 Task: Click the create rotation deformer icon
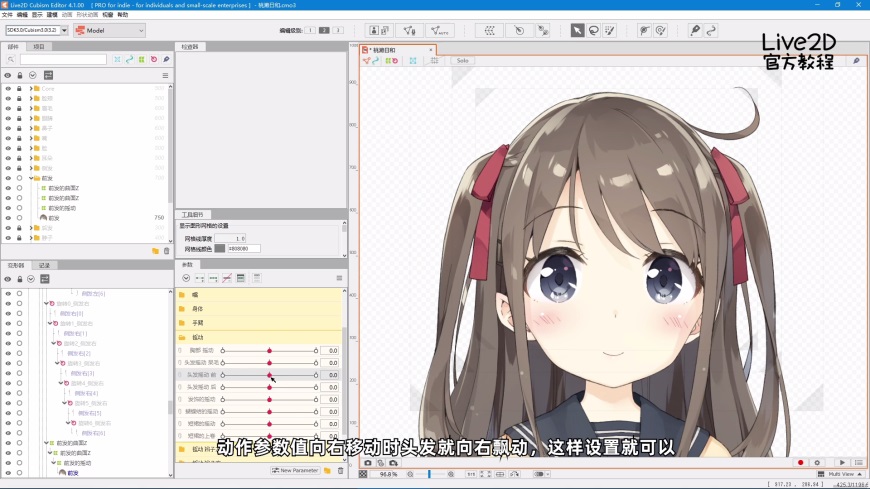click(x=519, y=31)
